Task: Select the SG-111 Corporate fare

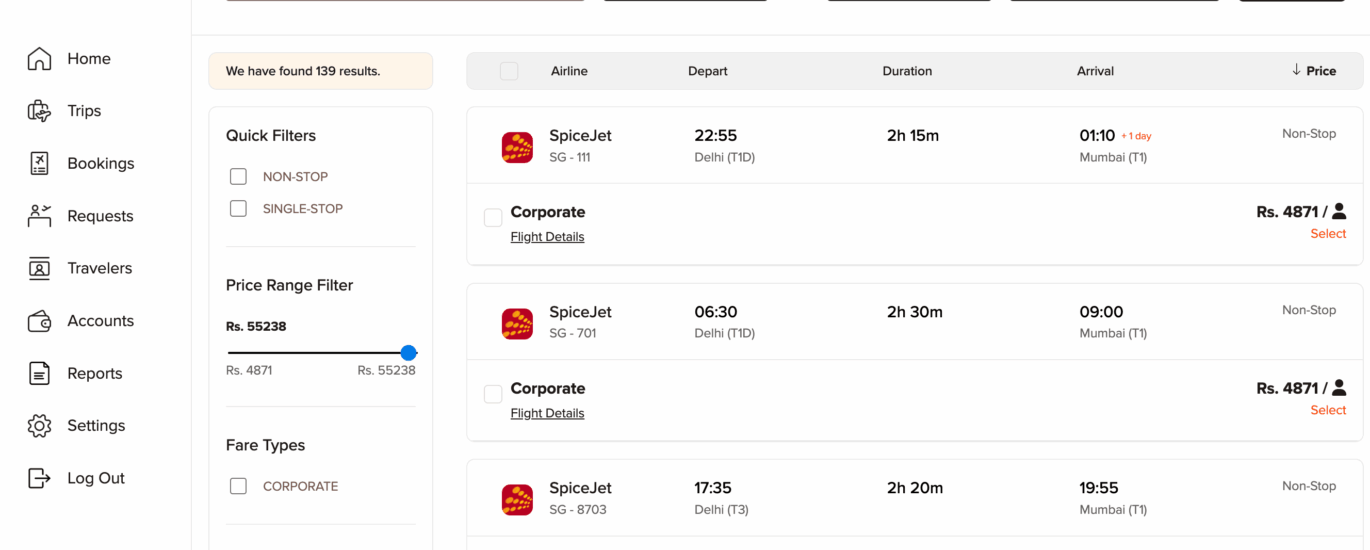Action: [x=1328, y=234]
